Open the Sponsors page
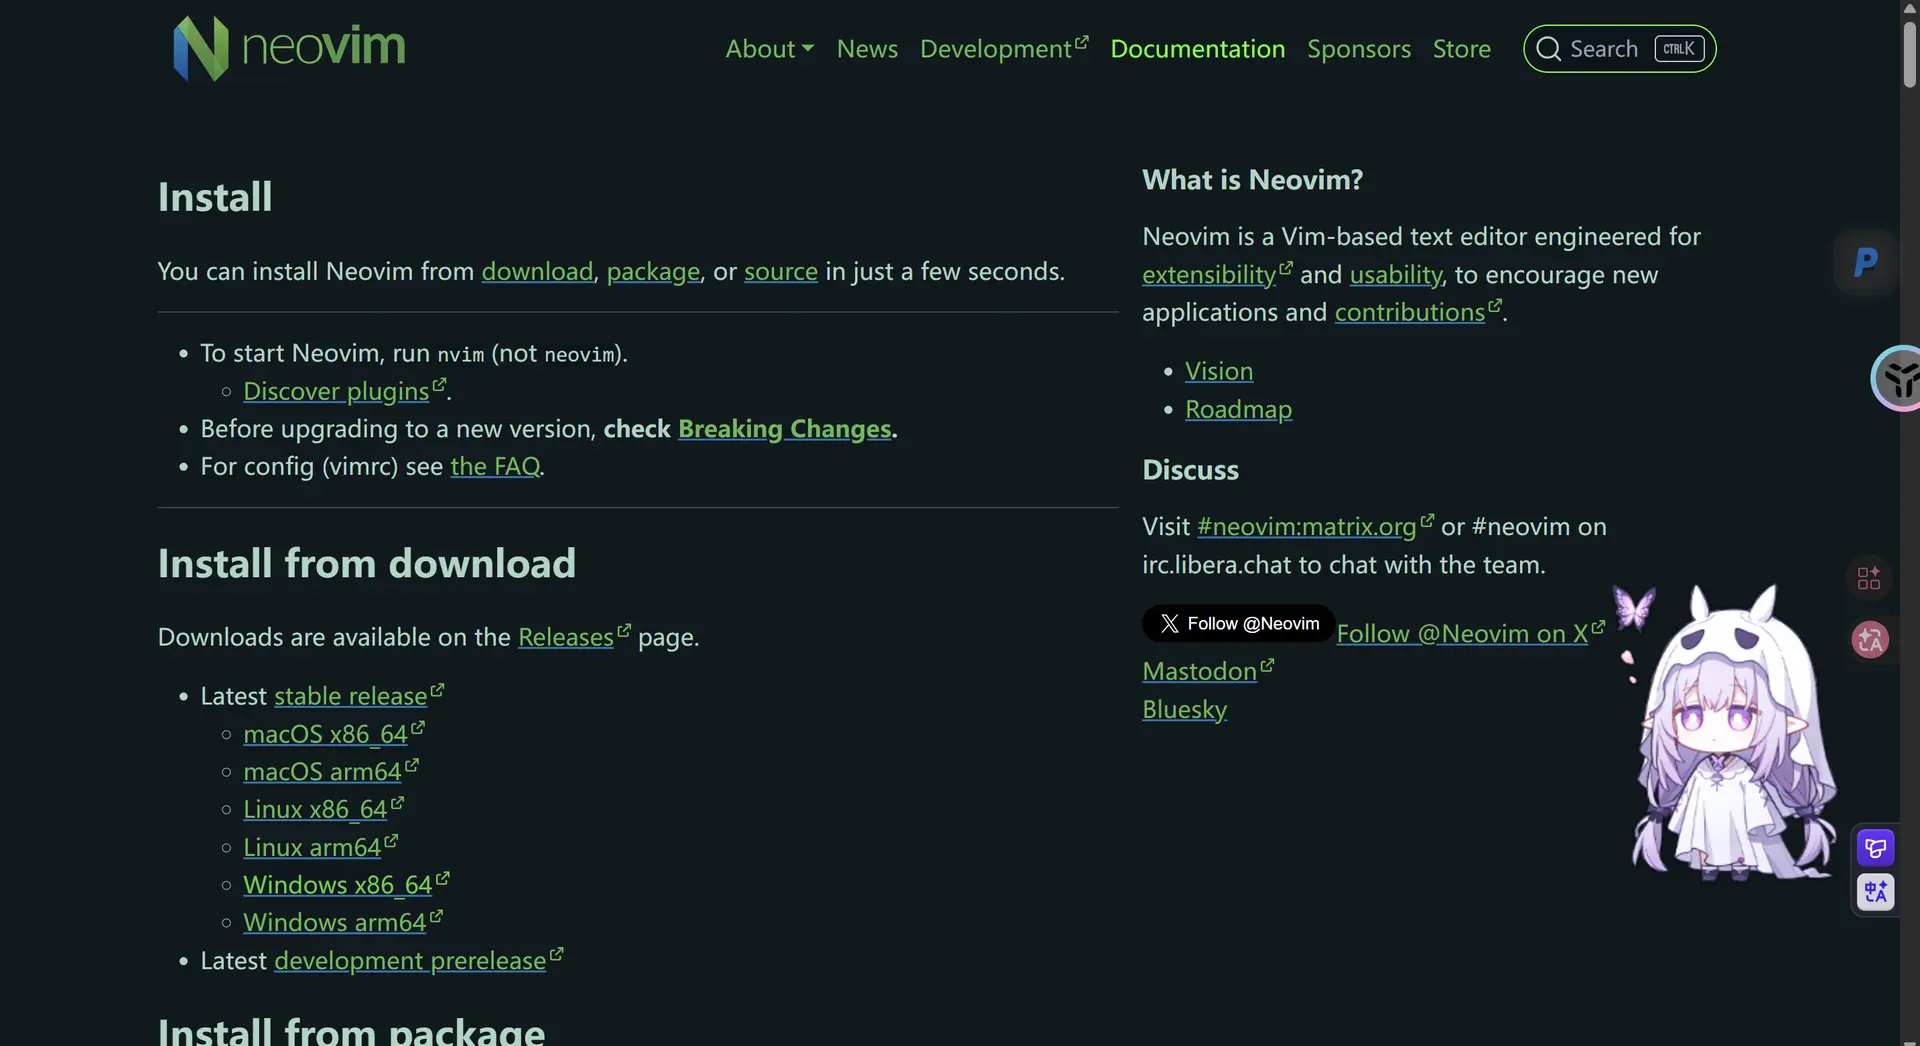 tap(1359, 49)
